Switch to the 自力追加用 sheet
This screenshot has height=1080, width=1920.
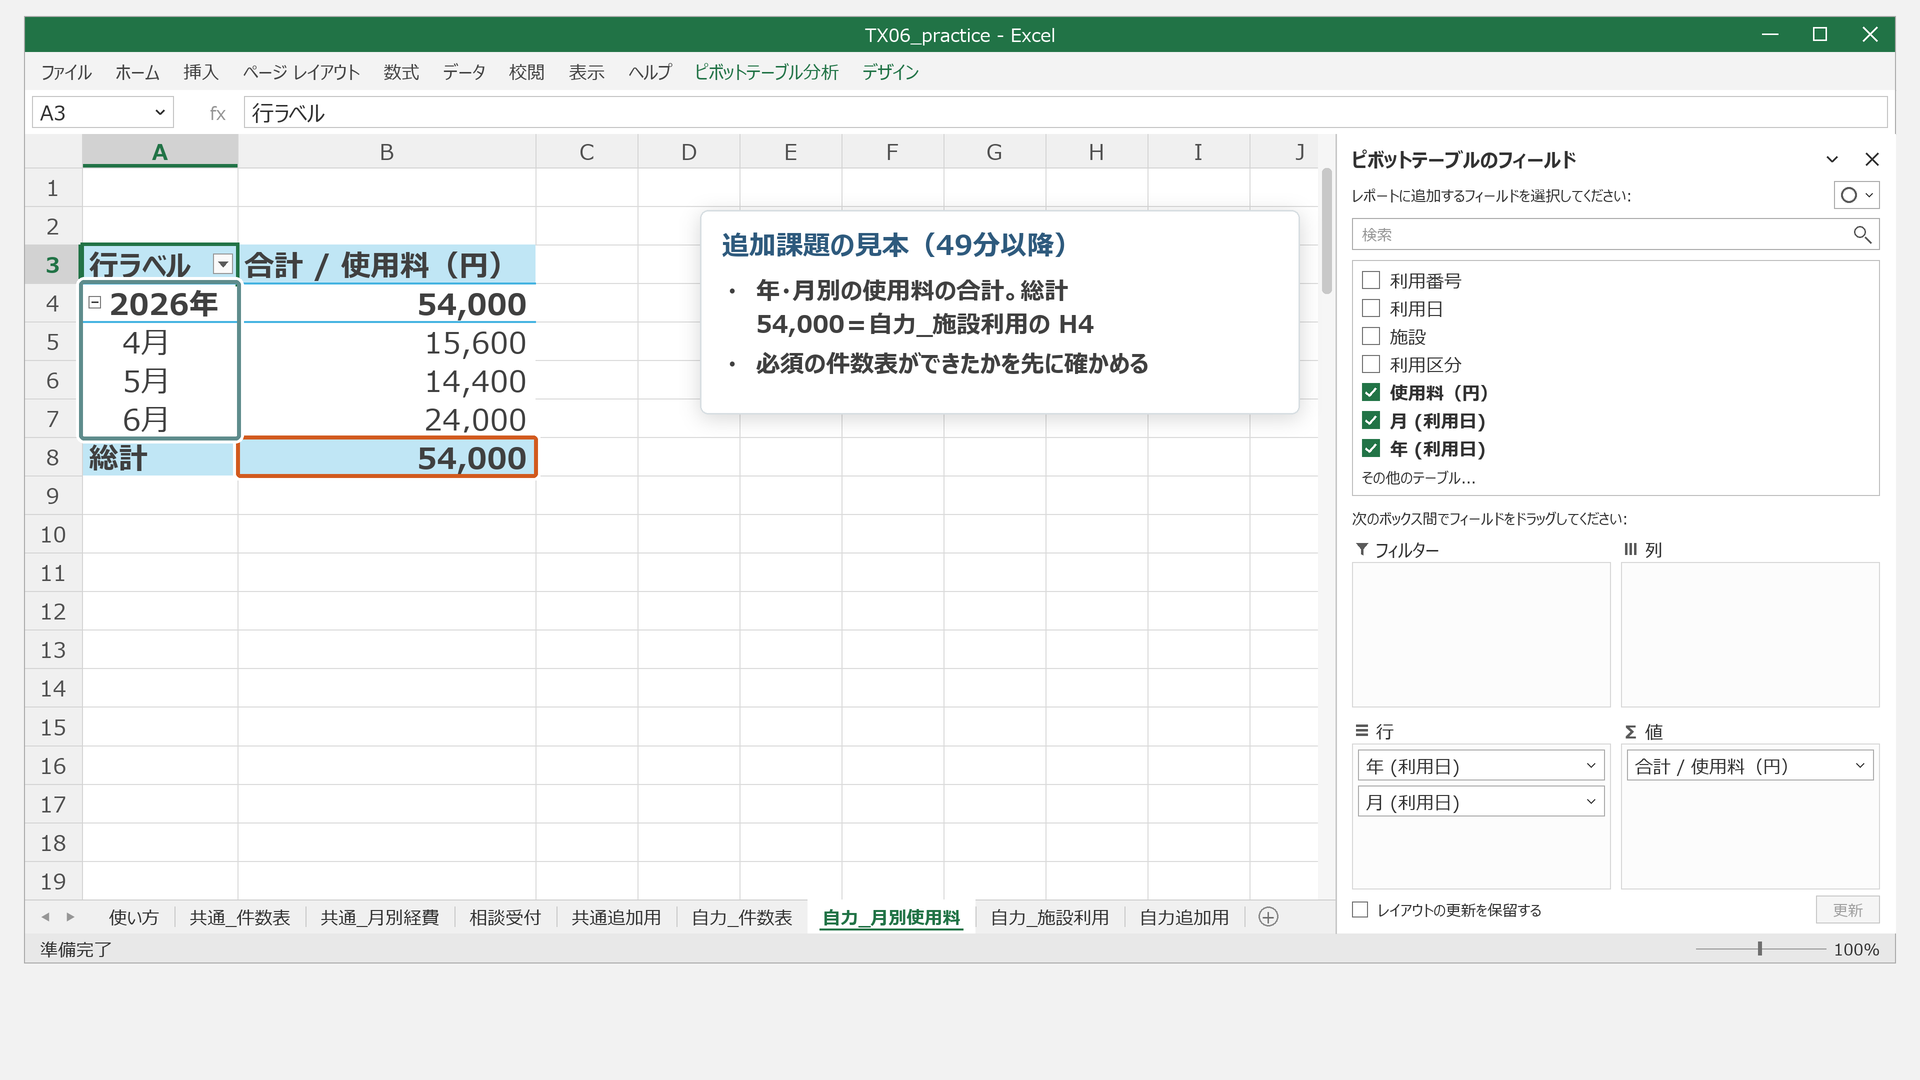tap(1185, 917)
